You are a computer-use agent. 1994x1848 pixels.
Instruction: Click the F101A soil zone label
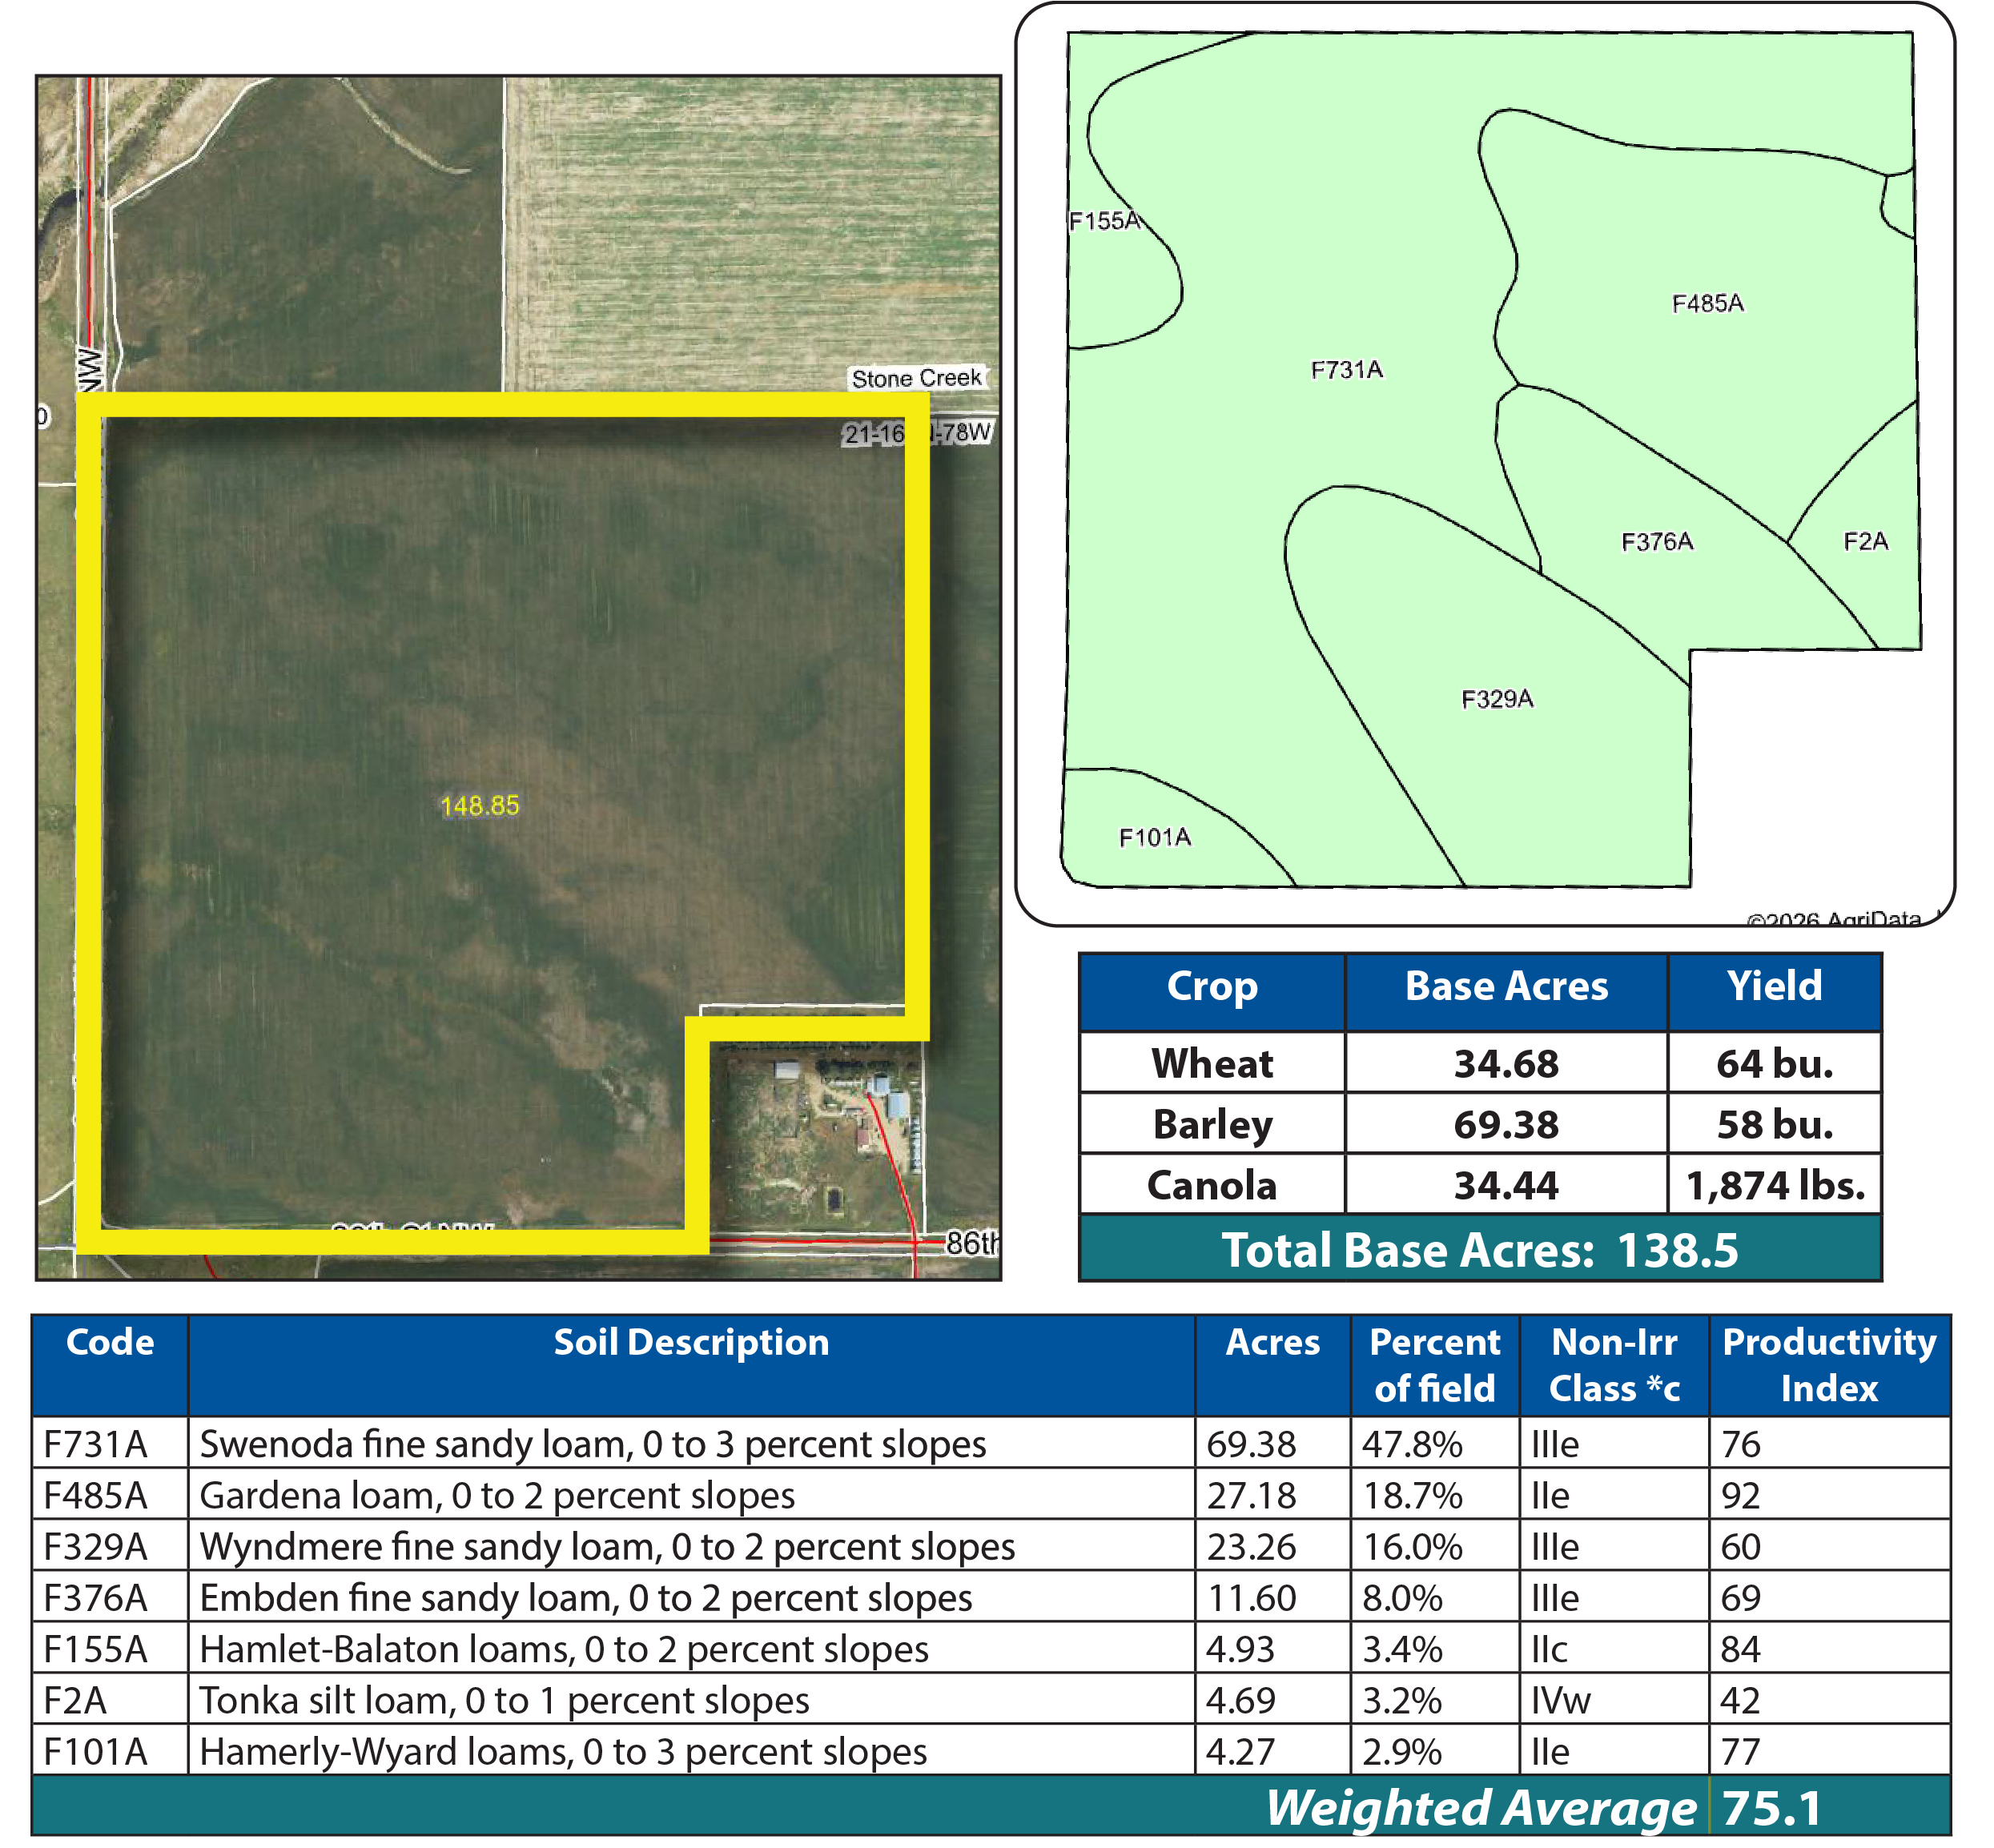coord(1154,837)
